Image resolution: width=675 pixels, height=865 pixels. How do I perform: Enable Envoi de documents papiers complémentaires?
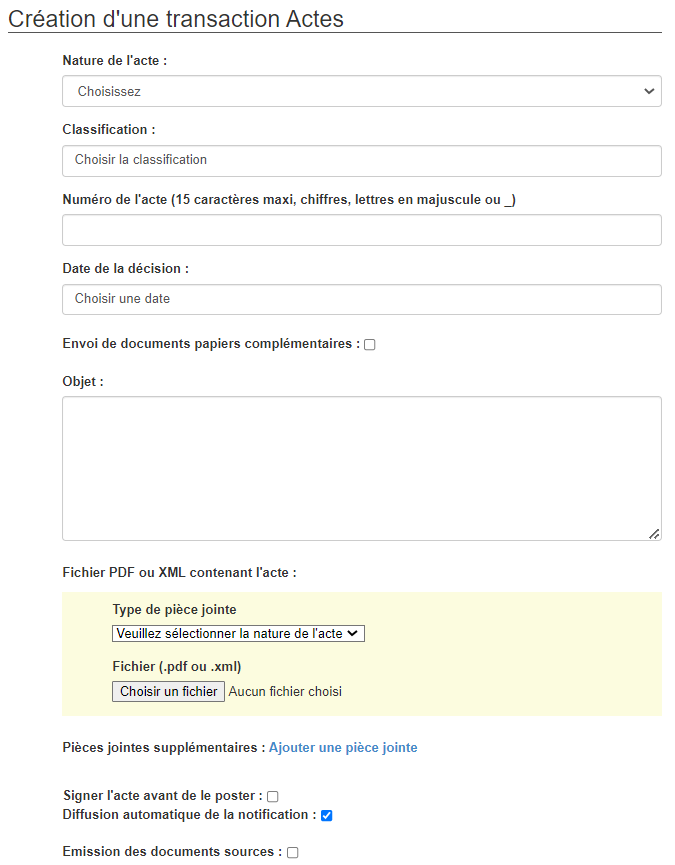coord(370,345)
